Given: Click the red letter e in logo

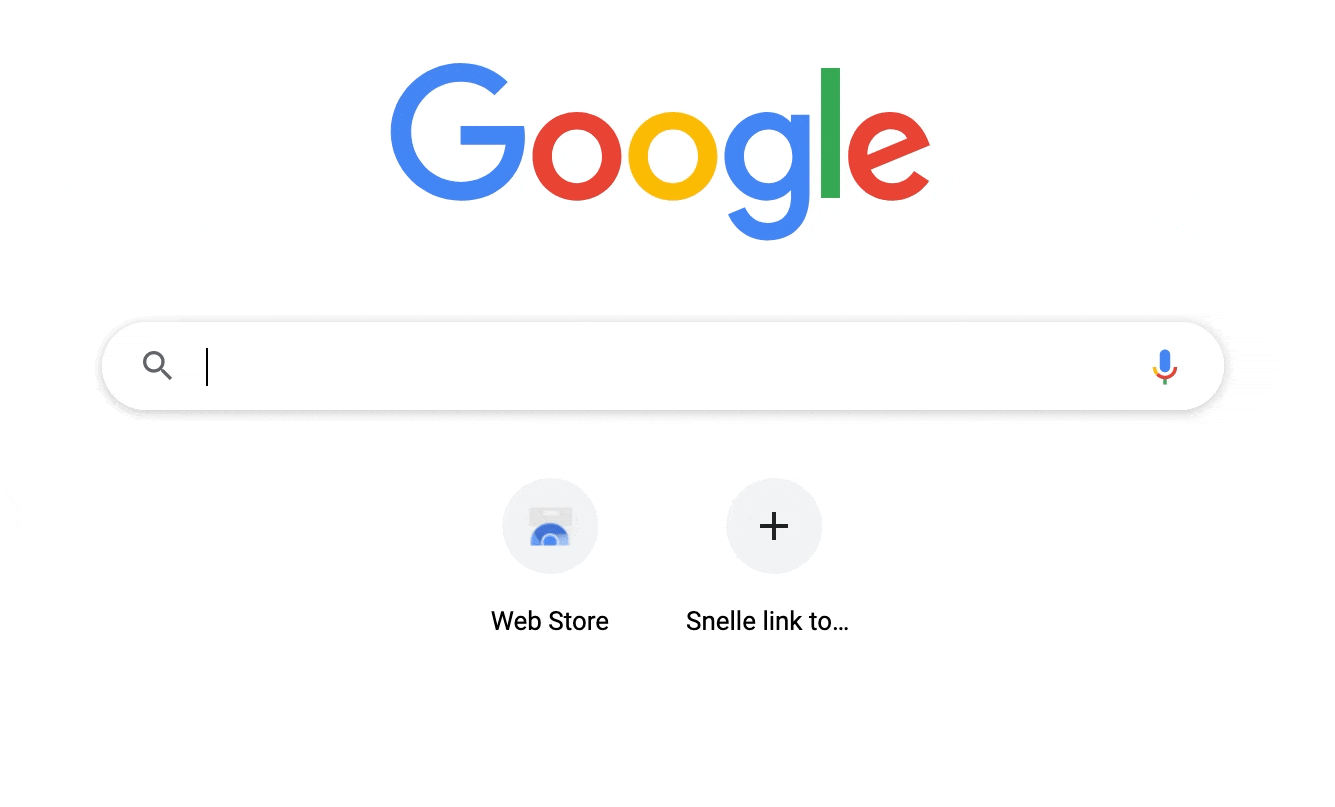Looking at the screenshot, I should (x=889, y=156).
